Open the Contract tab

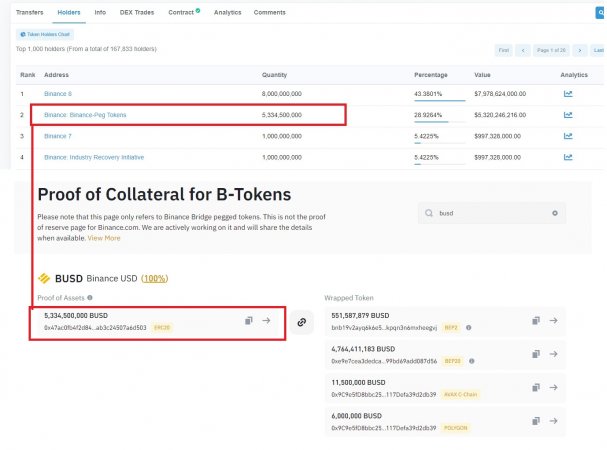point(181,12)
